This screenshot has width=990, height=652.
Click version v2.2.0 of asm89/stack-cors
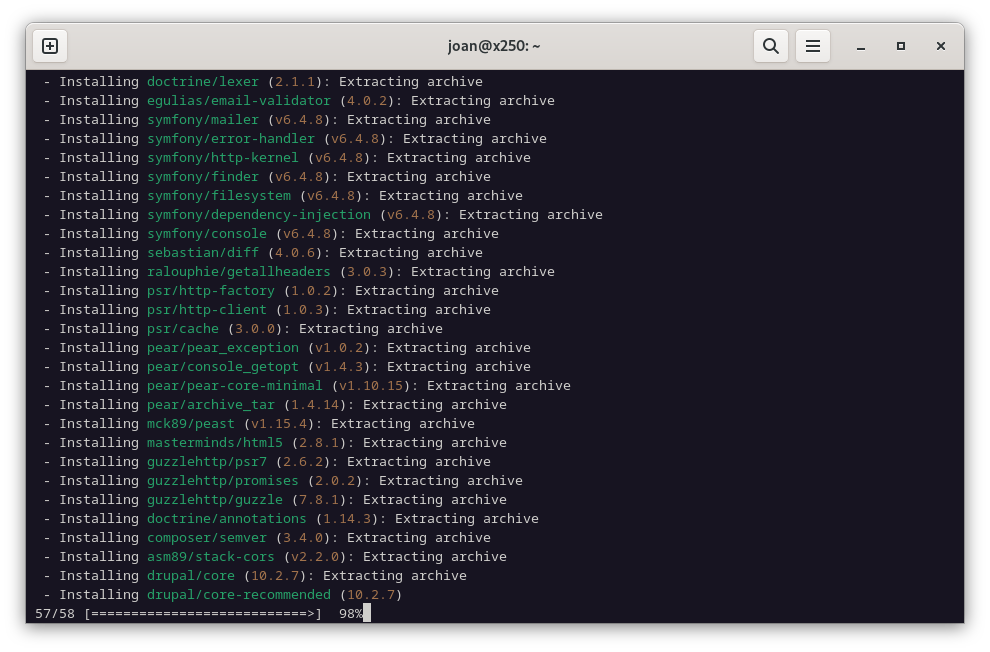click(x=315, y=557)
